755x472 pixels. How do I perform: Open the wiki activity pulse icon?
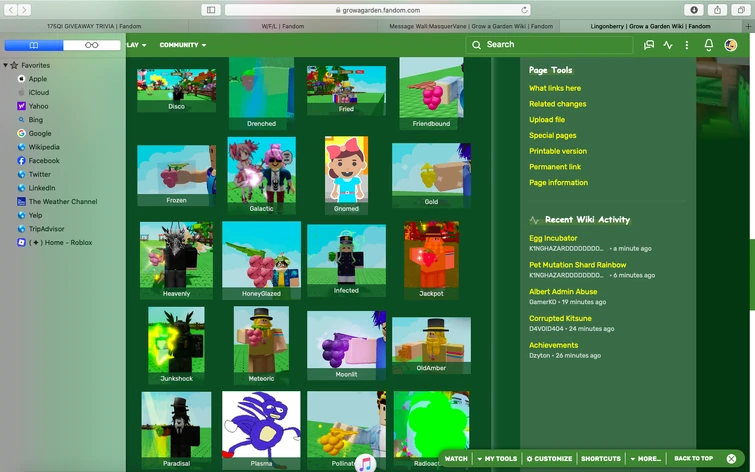point(668,45)
